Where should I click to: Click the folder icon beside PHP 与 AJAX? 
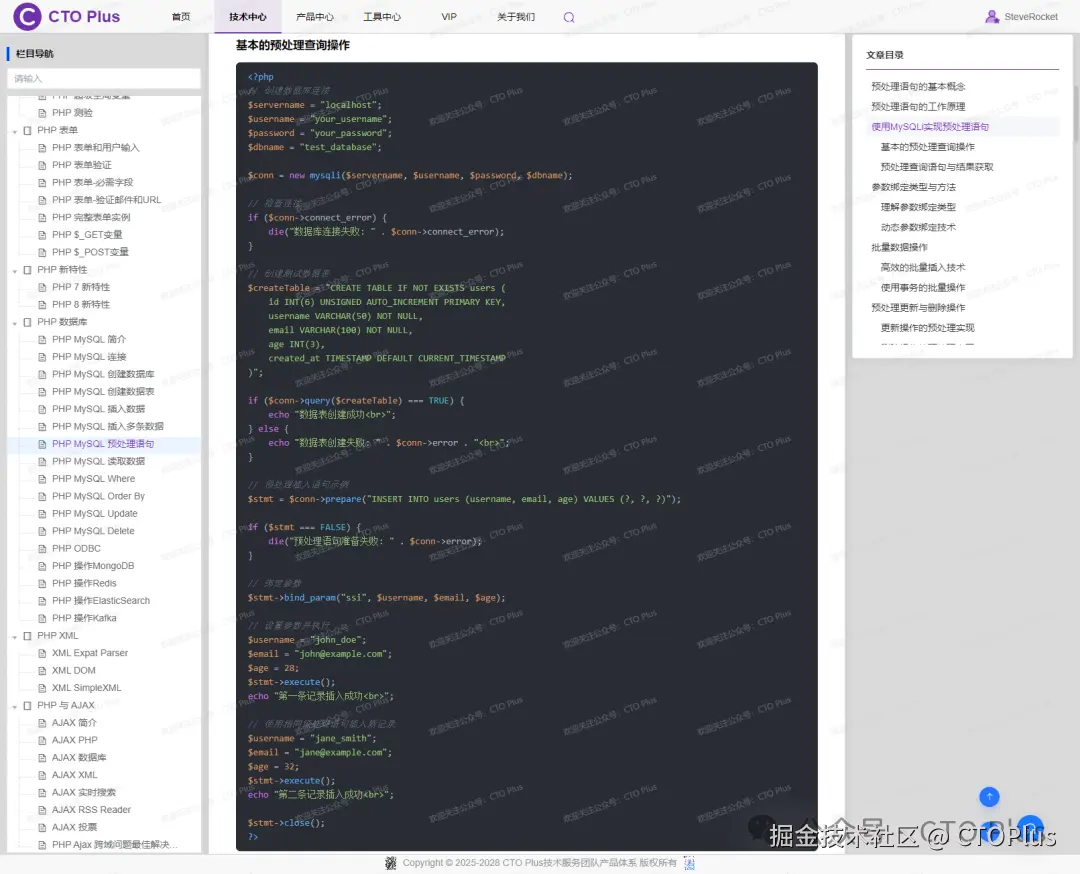click(x=28, y=705)
